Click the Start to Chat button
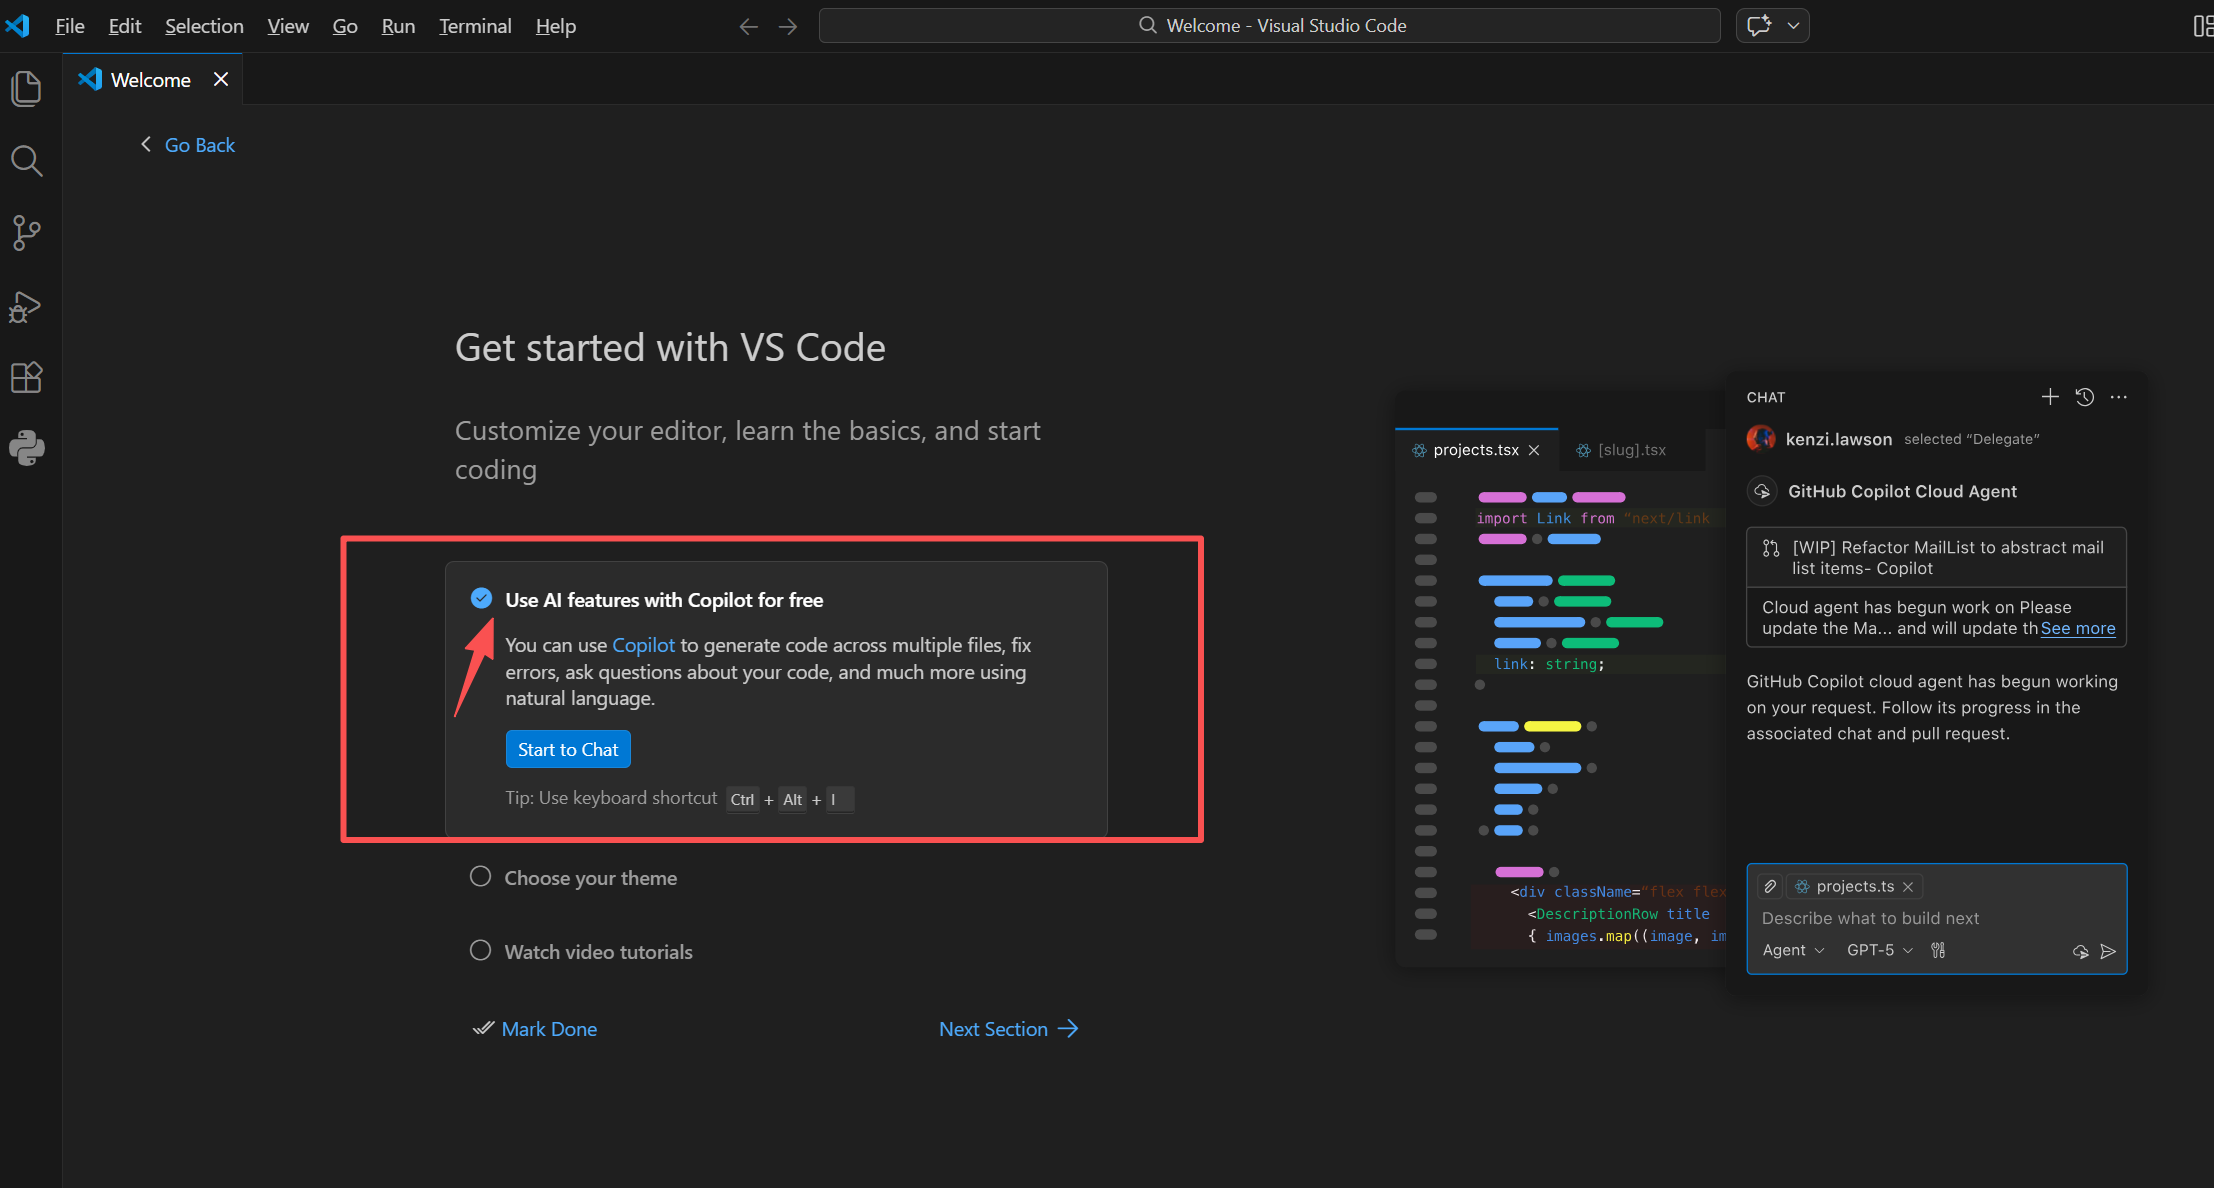 point(568,749)
